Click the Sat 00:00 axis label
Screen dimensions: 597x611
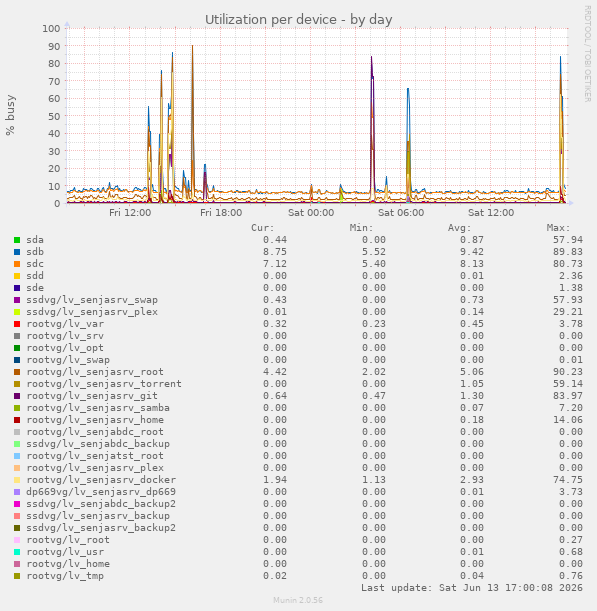point(311,213)
